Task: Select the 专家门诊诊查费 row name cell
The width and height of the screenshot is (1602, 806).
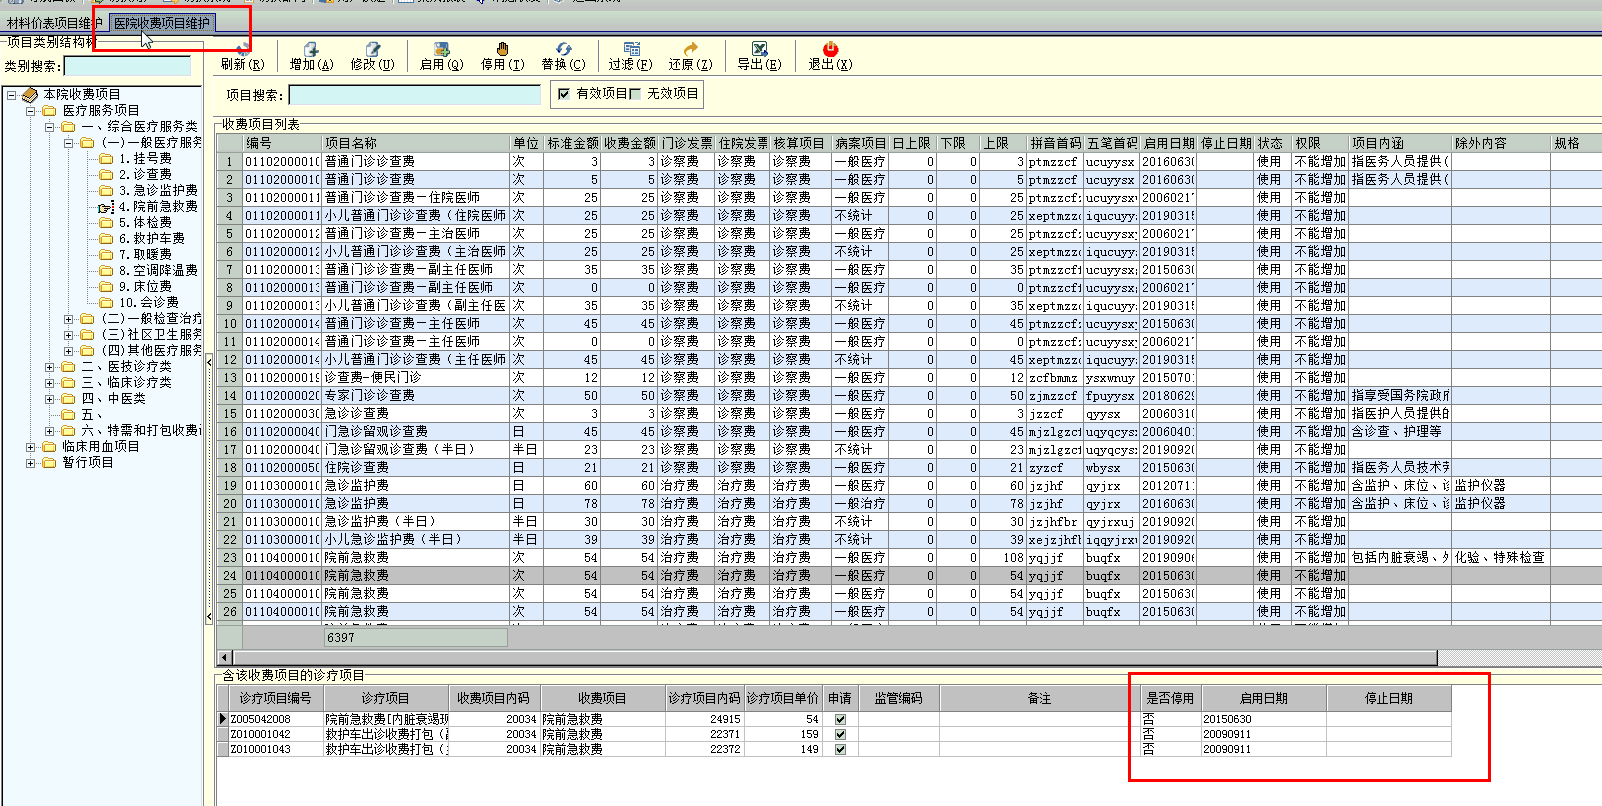Action: tap(416, 396)
